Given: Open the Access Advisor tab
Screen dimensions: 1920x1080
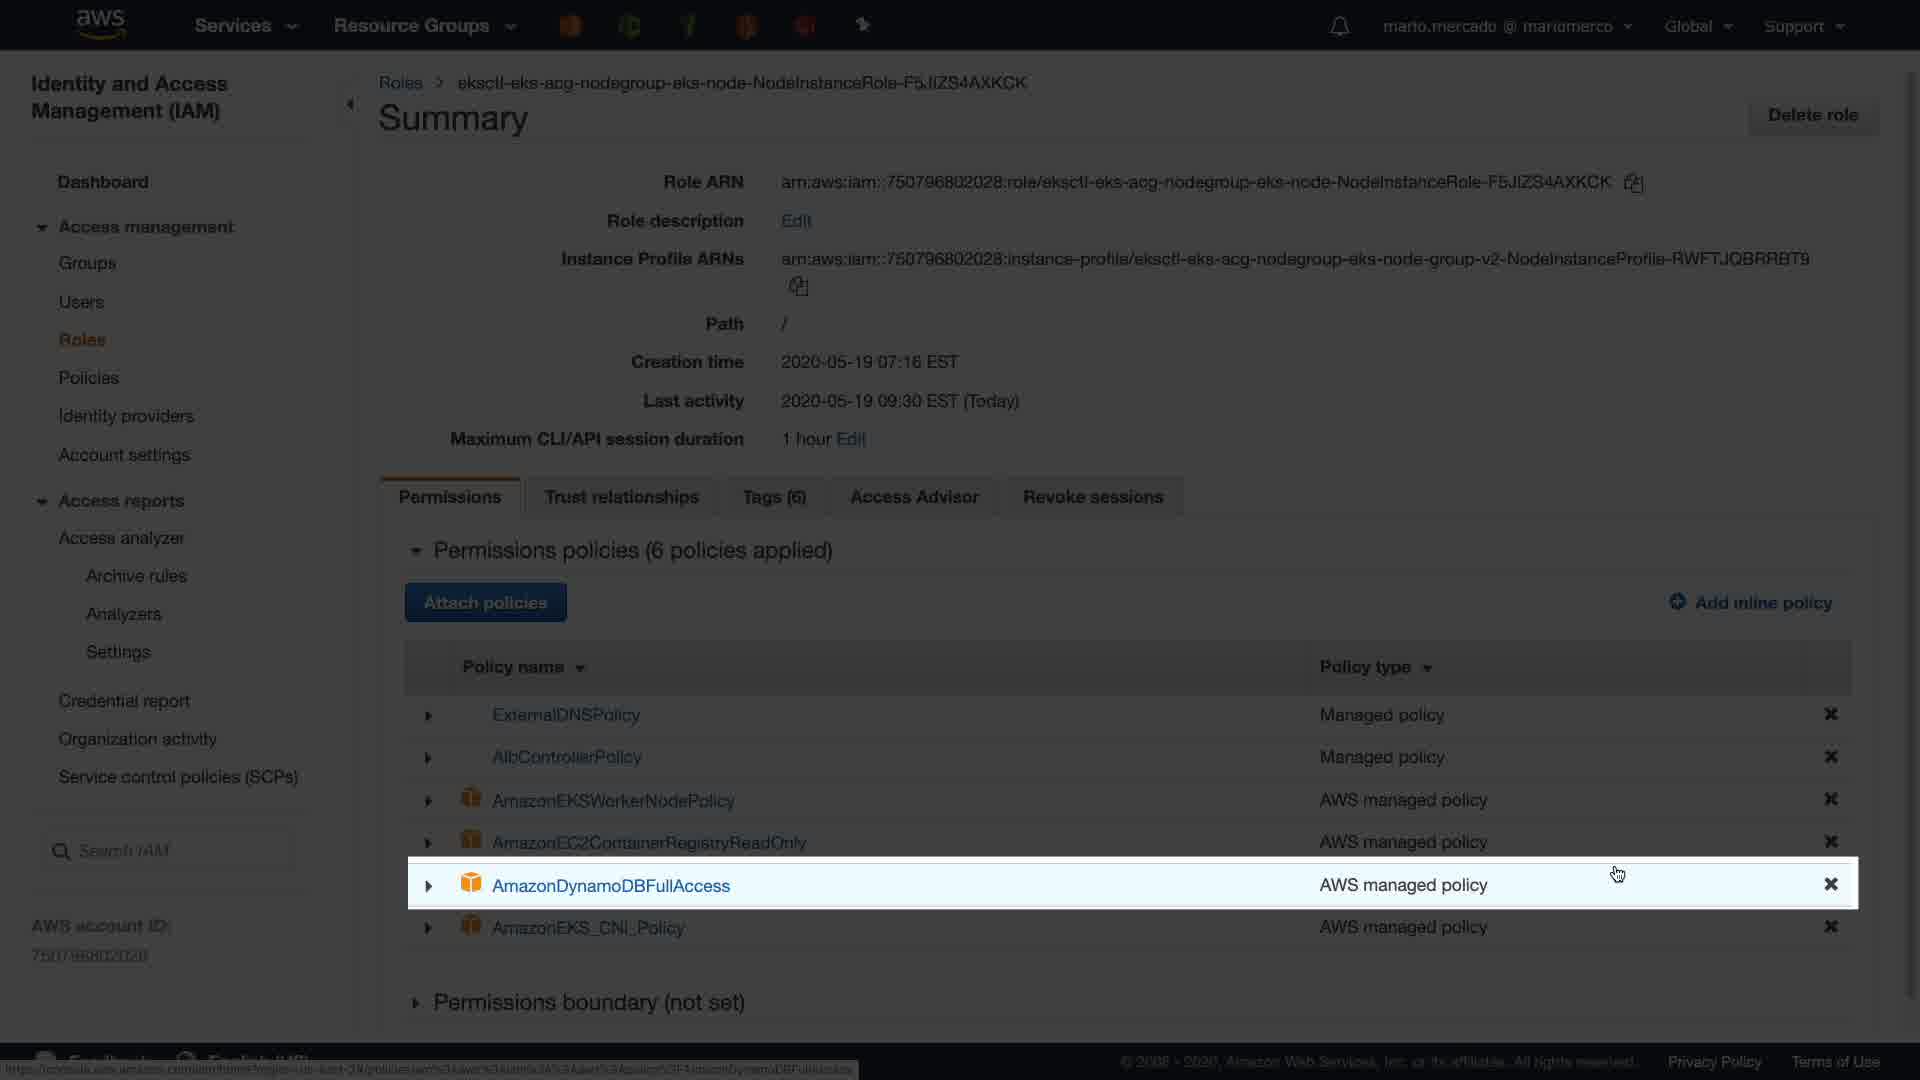Looking at the screenshot, I should 913,497.
